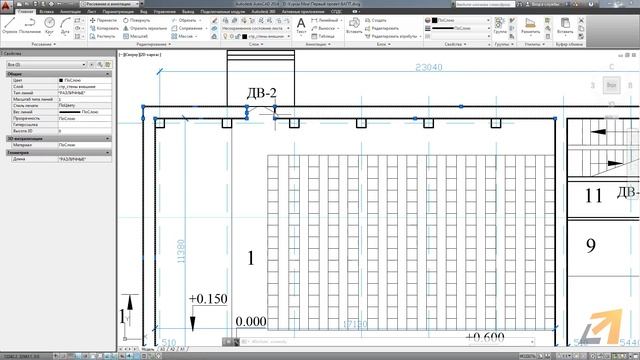Open object type selector Все (3) dropdown
The width and height of the screenshot is (640, 360).
[46, 64]
